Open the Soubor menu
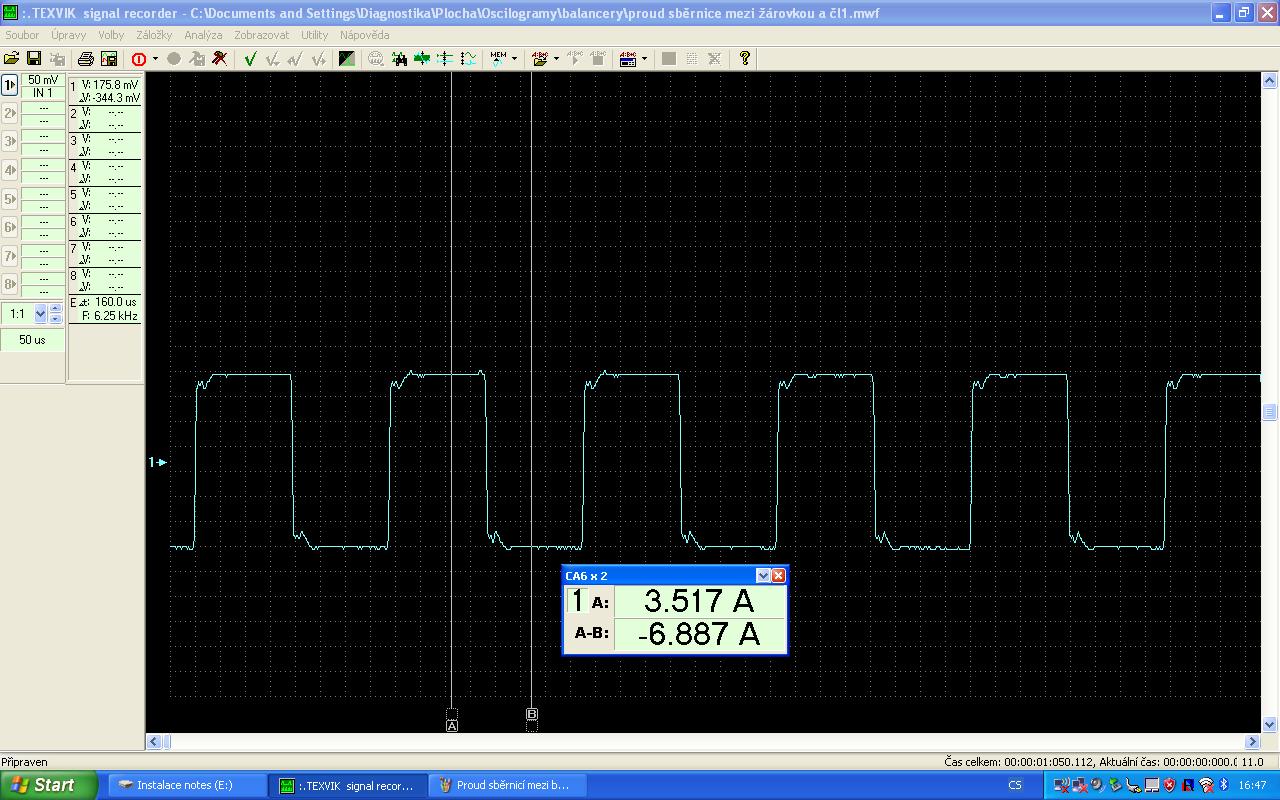 coord(22,35)
